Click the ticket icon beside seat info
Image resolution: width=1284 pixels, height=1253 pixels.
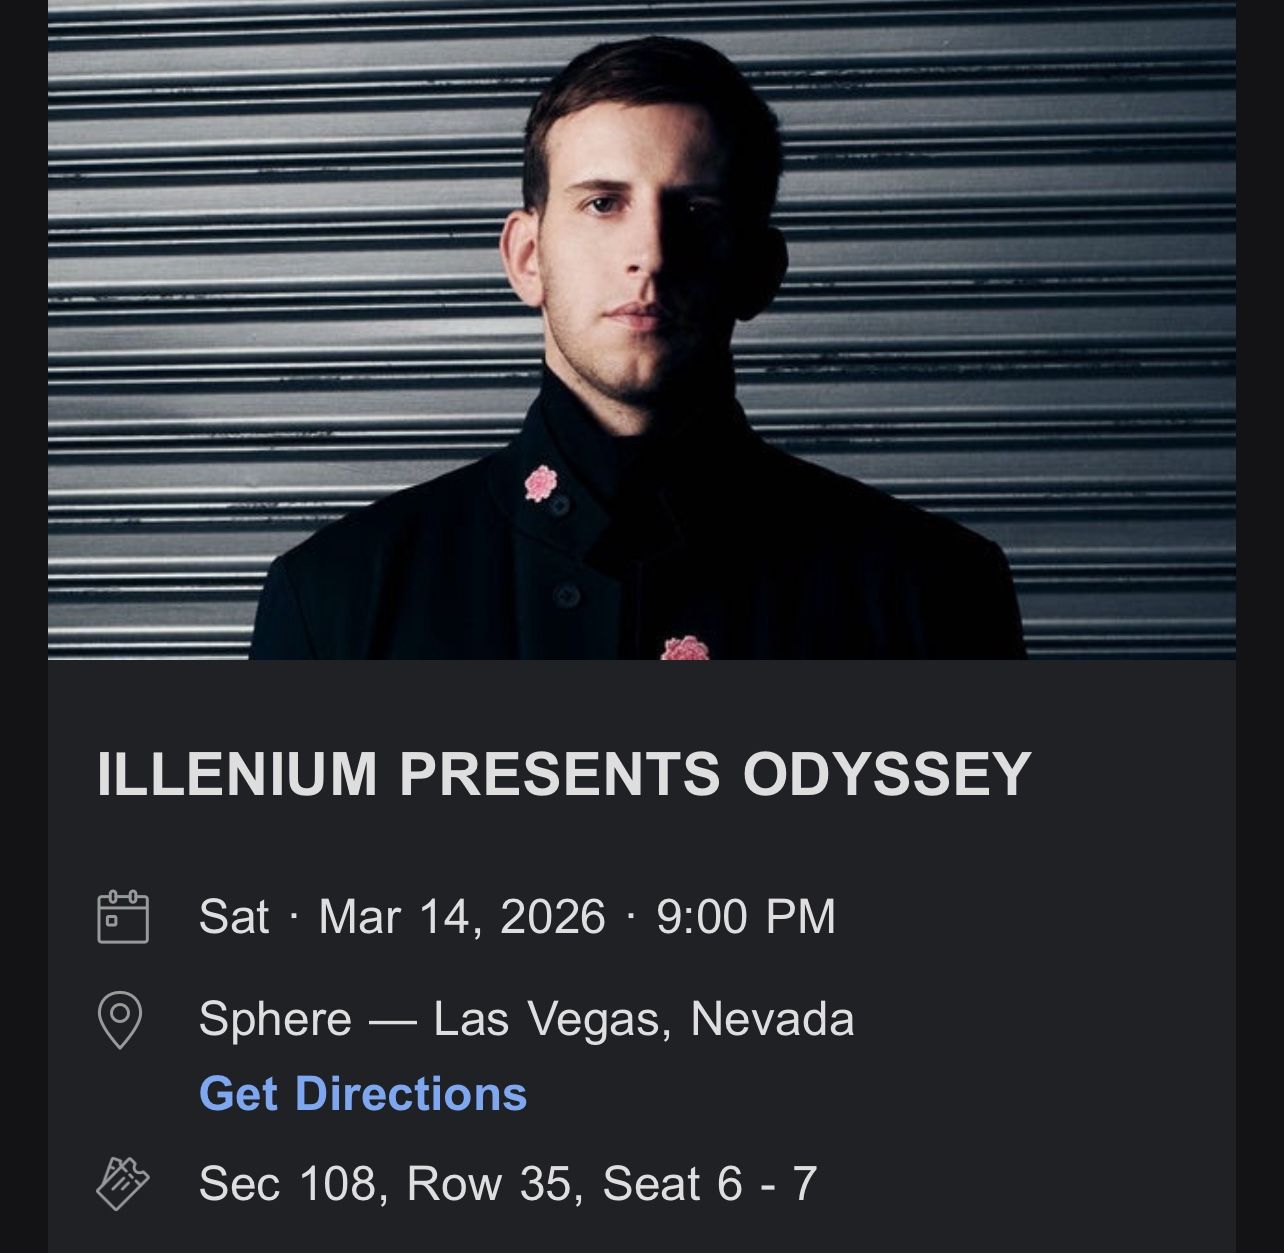click(123, 1184)
